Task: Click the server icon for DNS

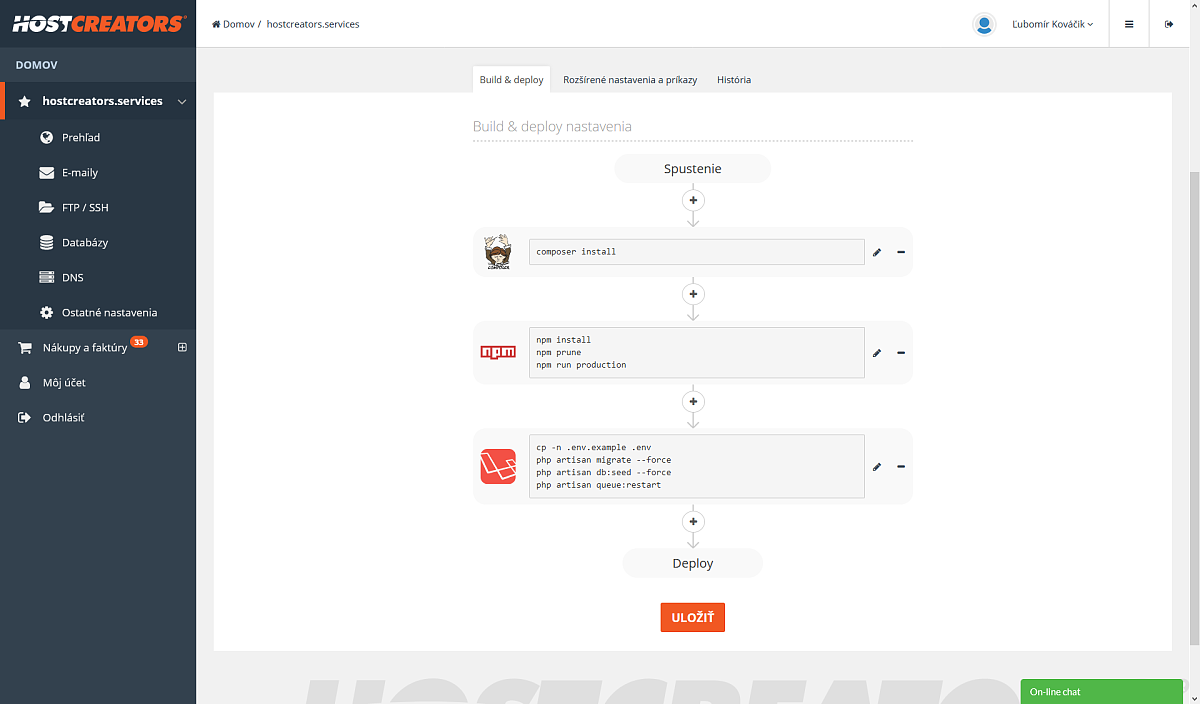Action: coord(46,277)
